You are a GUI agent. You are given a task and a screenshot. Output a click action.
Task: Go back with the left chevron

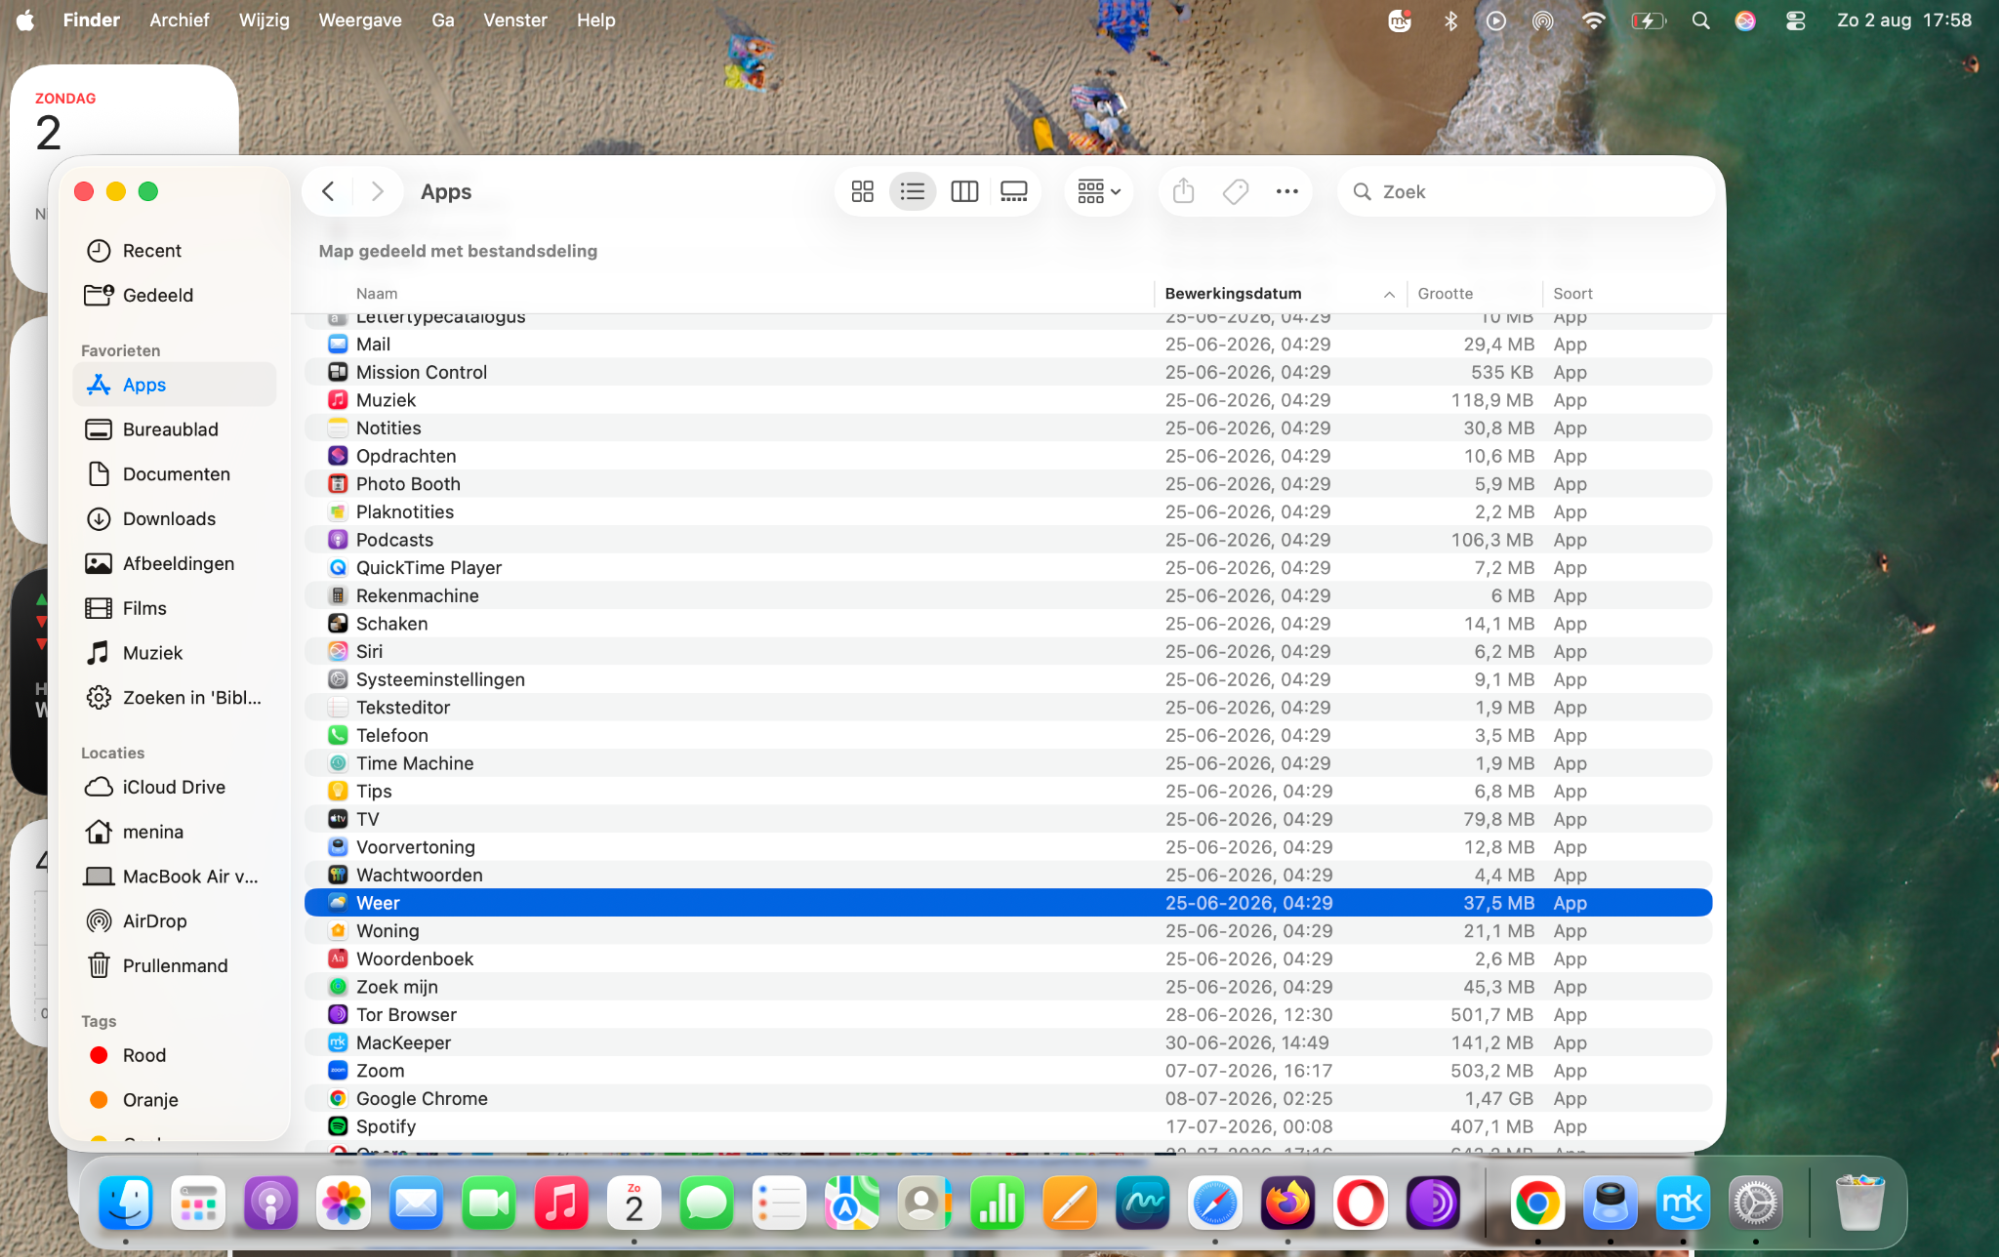[x=328, y=191]
